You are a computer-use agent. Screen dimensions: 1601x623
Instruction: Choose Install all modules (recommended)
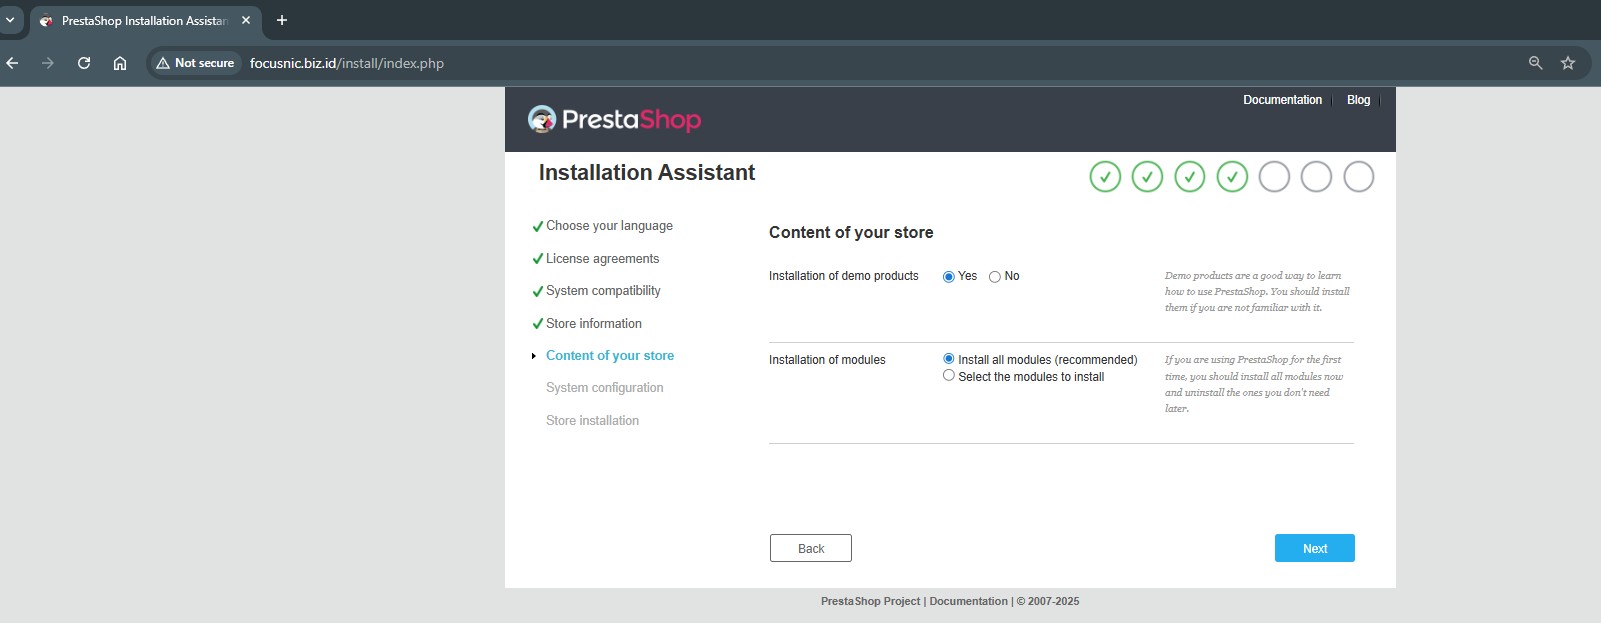[949, 359]
